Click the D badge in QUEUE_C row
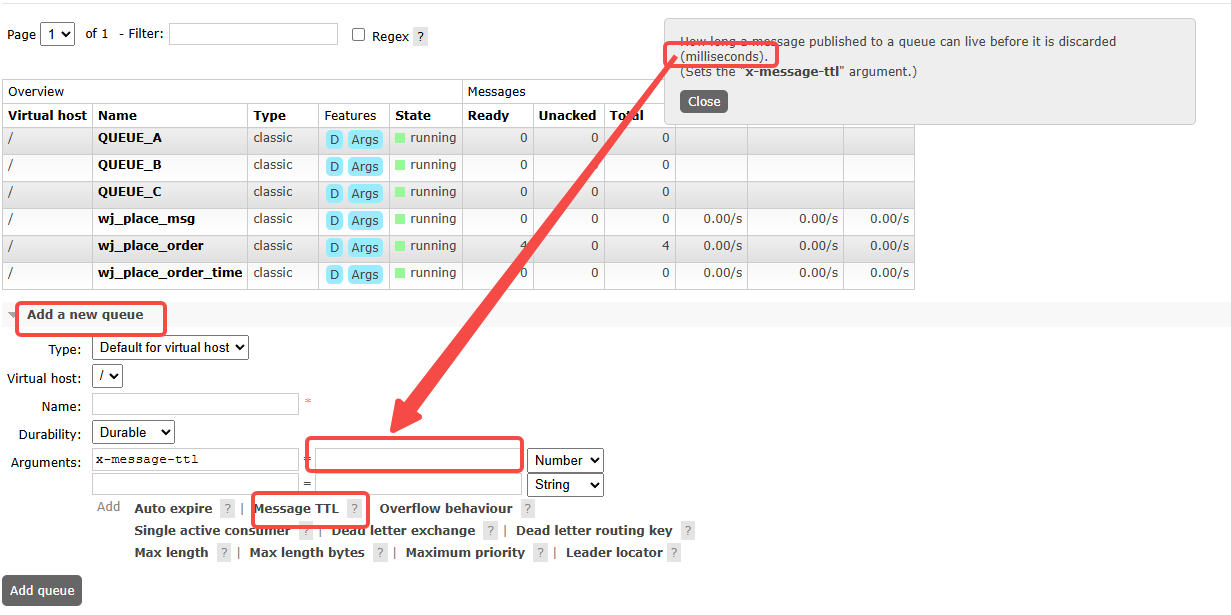The image size is (1231, 615). pos(334,194)
